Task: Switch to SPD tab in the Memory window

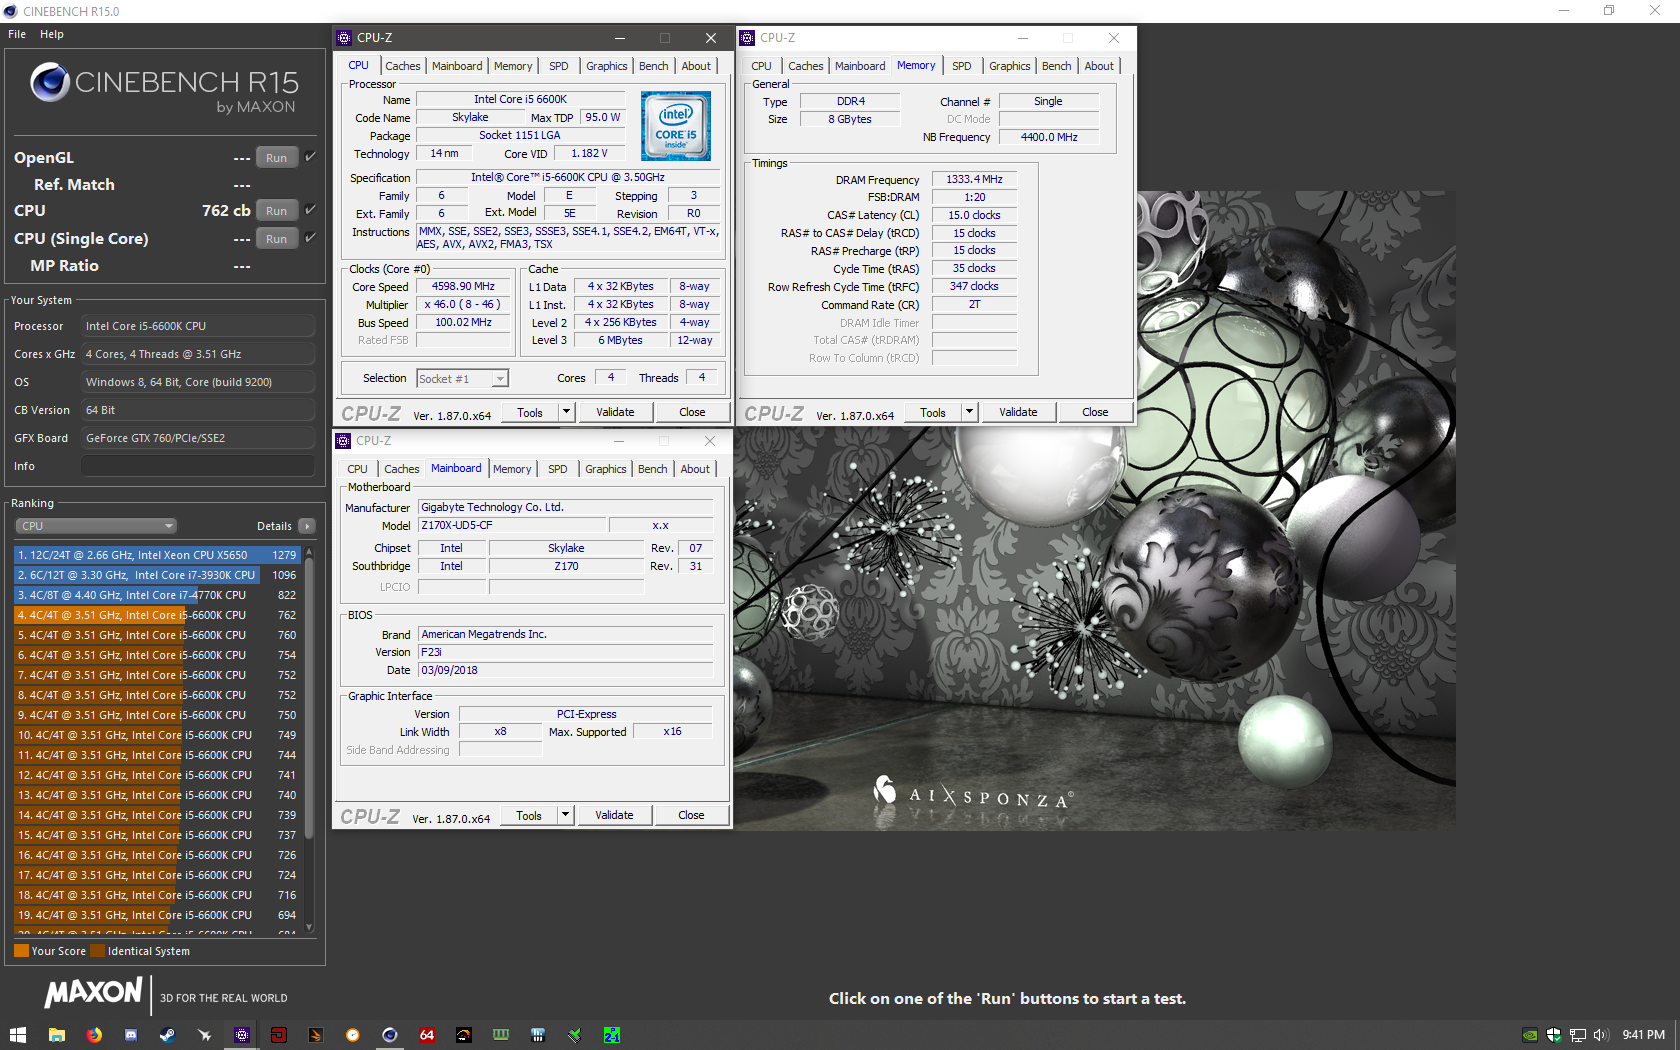Action: [x=962, y=66]
